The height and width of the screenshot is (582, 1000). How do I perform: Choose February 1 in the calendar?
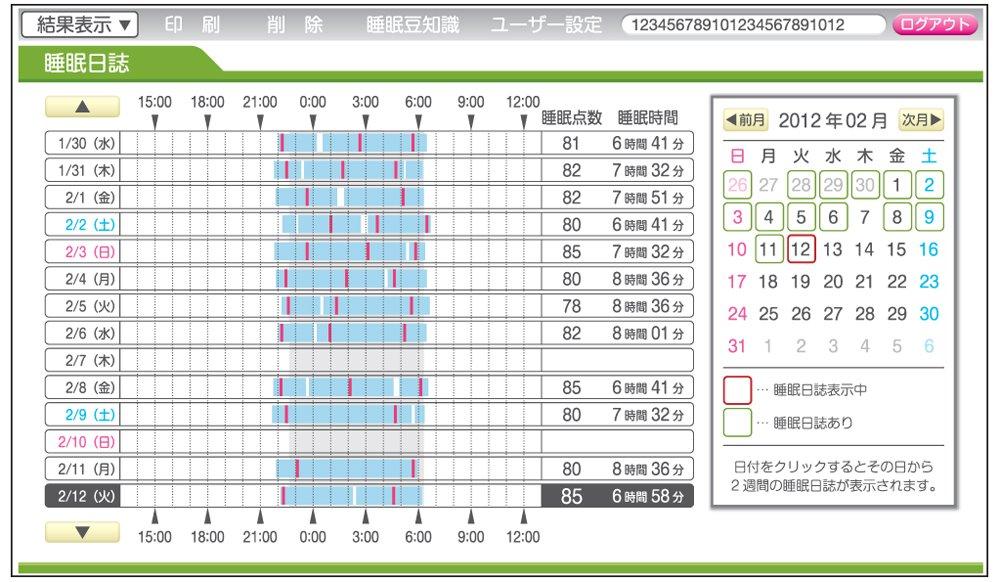[x=897, y=184]
